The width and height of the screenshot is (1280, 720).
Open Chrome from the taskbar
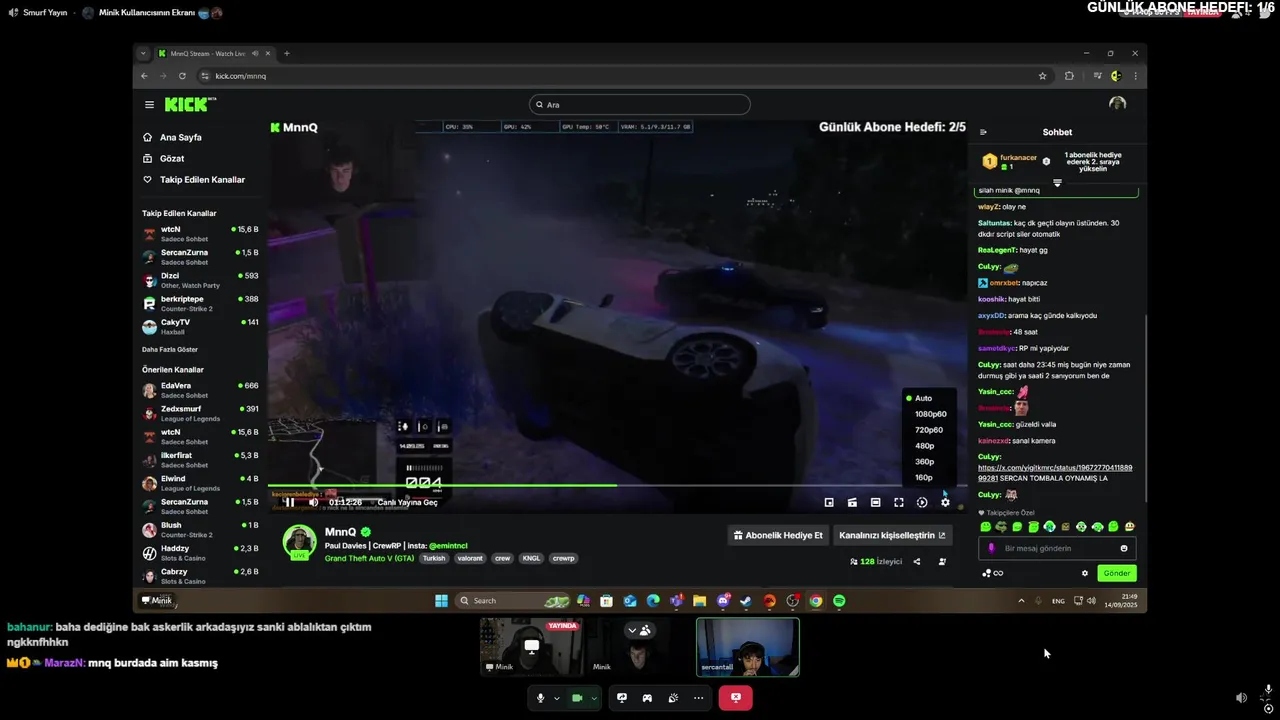[x=816, y=601]
